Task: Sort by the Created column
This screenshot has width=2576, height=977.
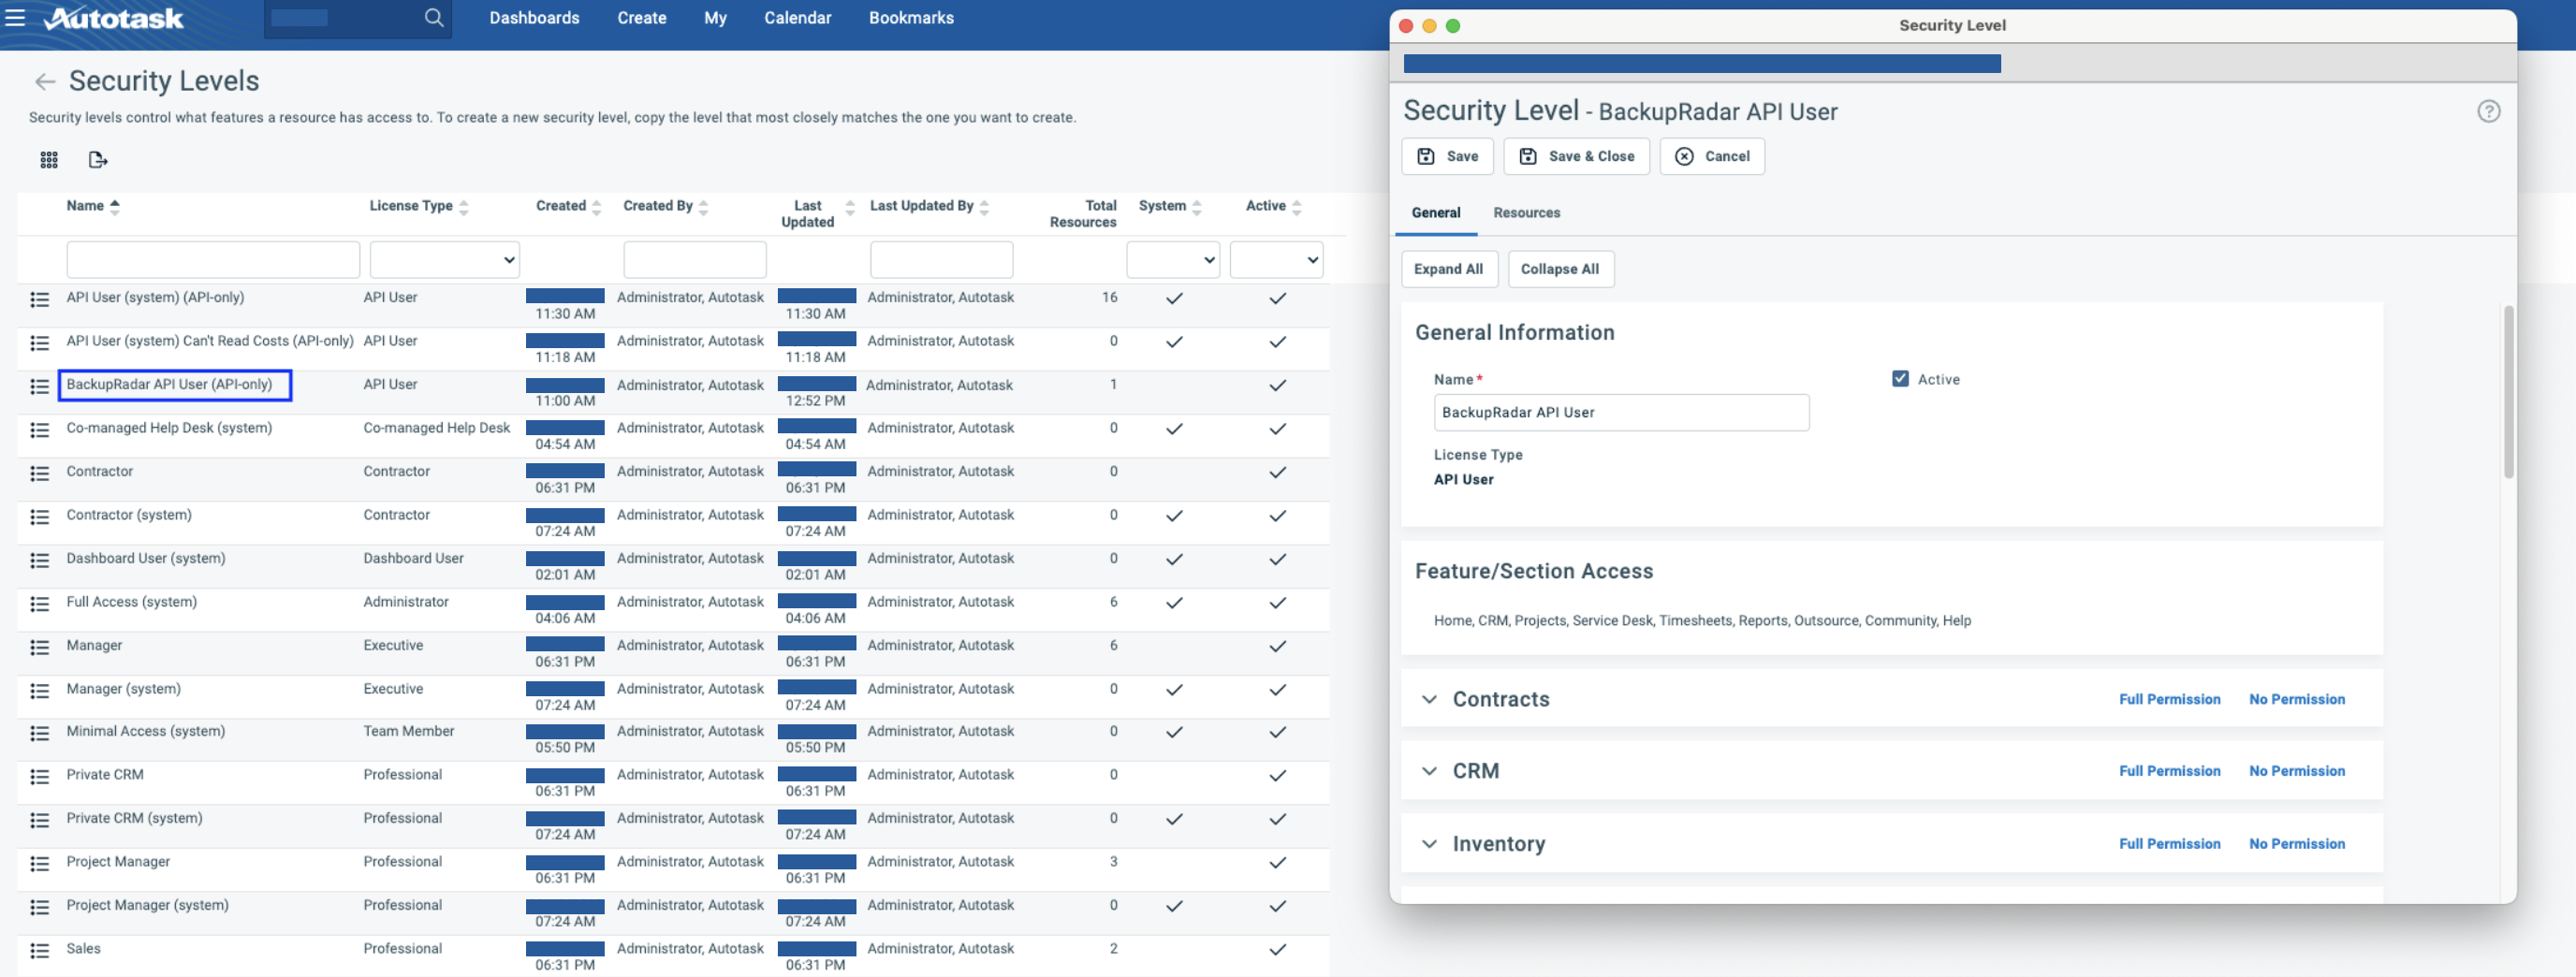Action: click(597, 207)
